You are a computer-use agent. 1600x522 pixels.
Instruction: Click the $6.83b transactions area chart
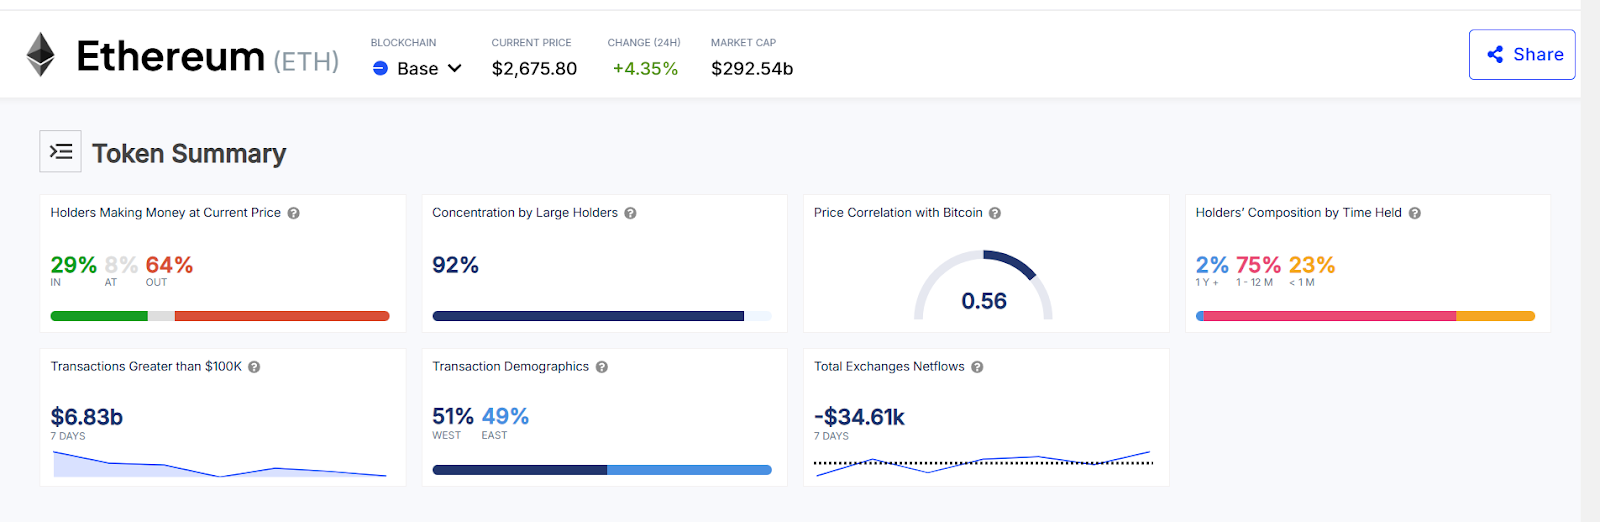pyautogui.click(x=219, y=464)
